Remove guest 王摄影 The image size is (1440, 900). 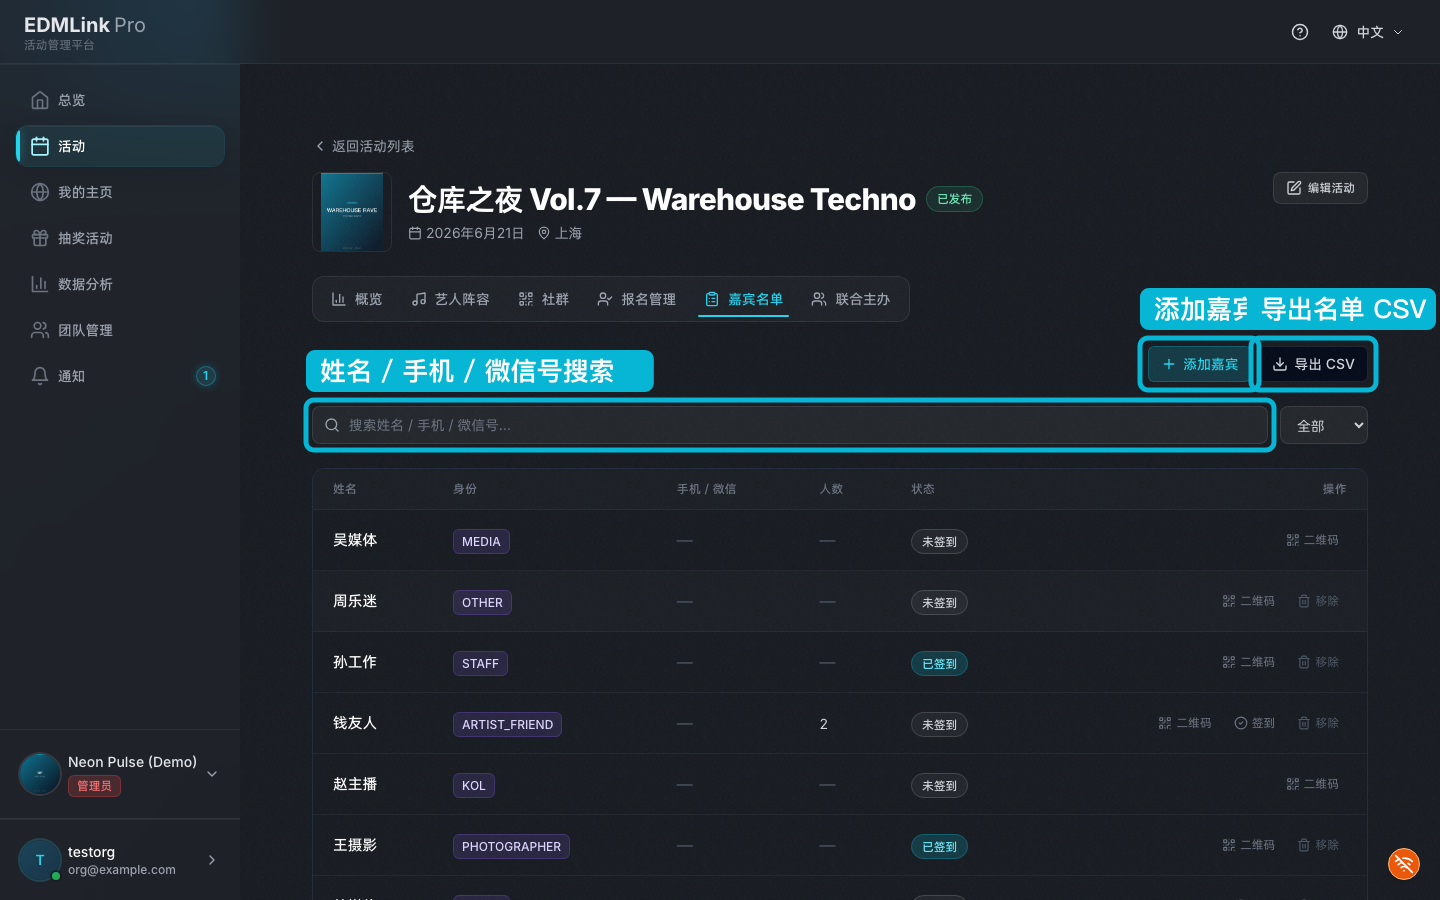click(x=1318, y=845)
